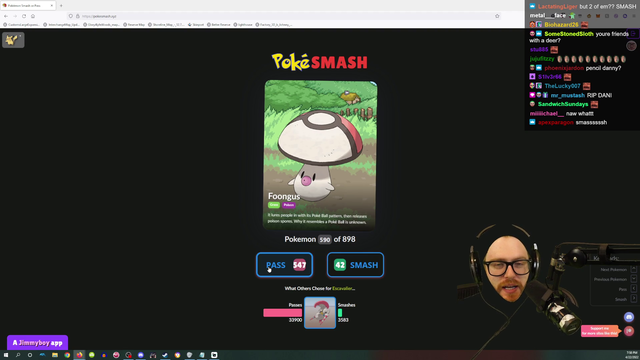Image resolution: width=640 pixels, height=360 pixels.
Task: Click the apexparagon chat username
Action: pos(556,122)
